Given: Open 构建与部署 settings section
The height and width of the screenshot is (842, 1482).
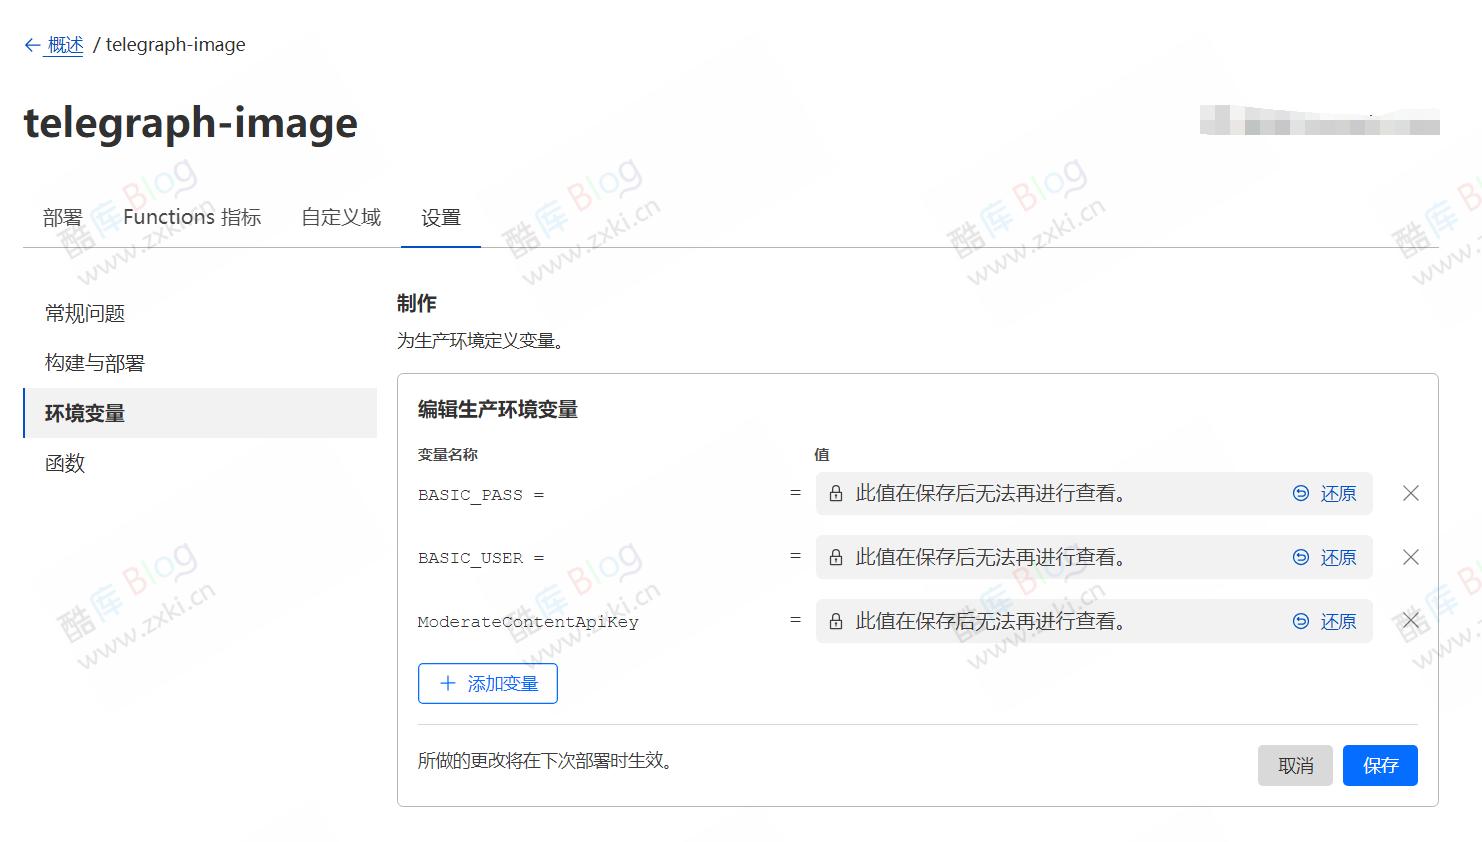Looking at the screenshot, I should pyautogui.click(x=95, y=362).
